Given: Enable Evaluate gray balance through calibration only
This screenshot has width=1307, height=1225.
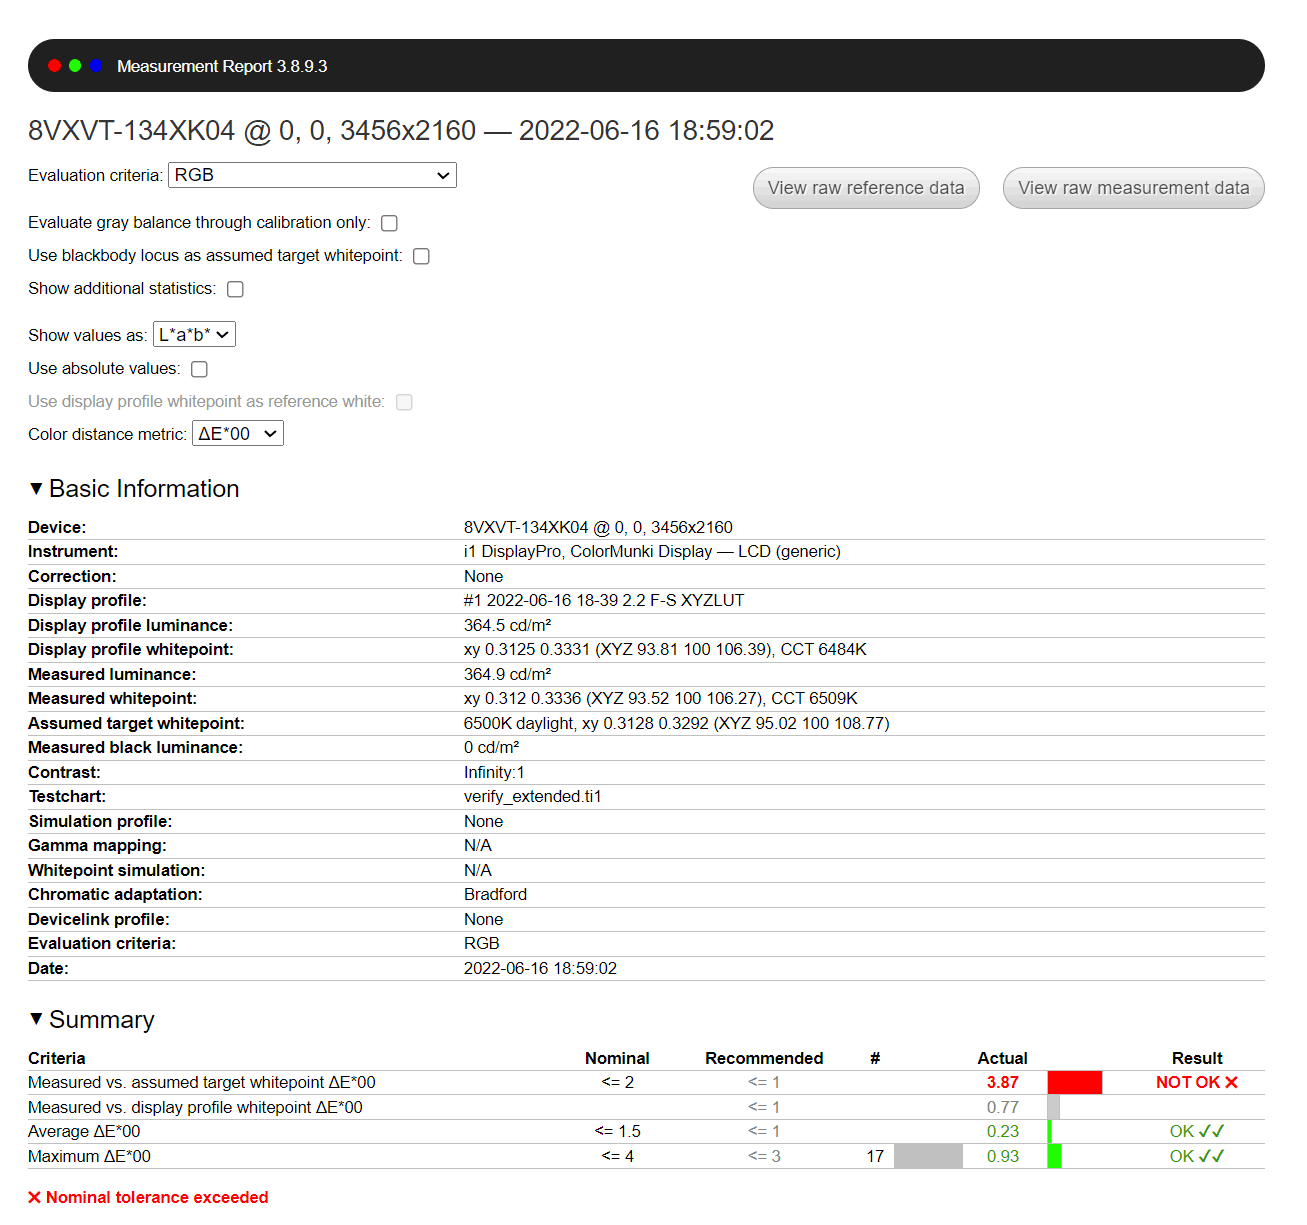Looking at the screenshot, I should tap(390, 223).
